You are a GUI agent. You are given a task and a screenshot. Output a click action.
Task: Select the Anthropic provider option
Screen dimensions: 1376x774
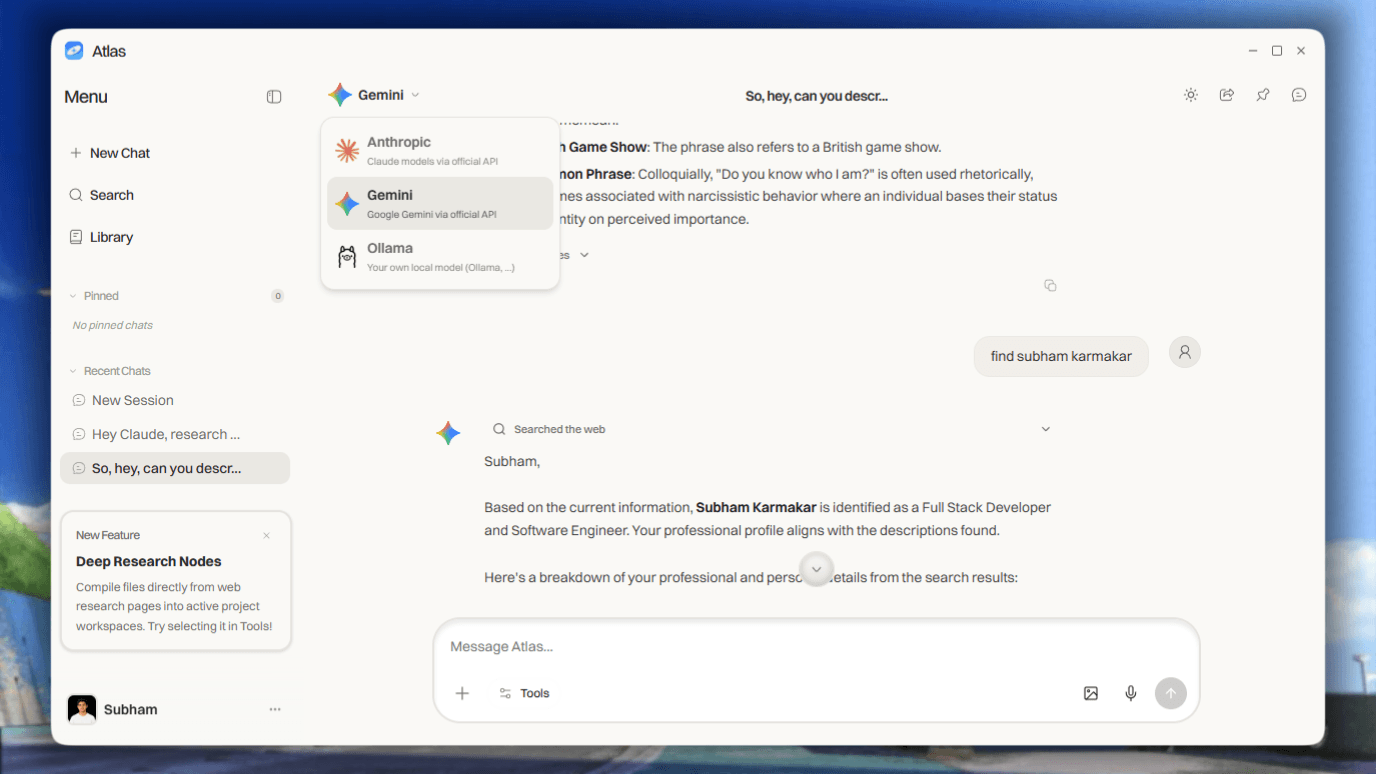click(x=440, y=150)
